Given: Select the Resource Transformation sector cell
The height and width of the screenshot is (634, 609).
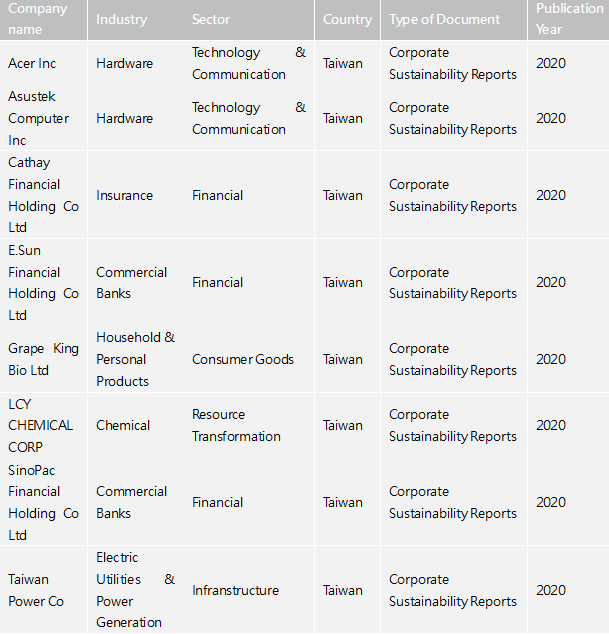Looking at the screenshot, I should 236,425.
